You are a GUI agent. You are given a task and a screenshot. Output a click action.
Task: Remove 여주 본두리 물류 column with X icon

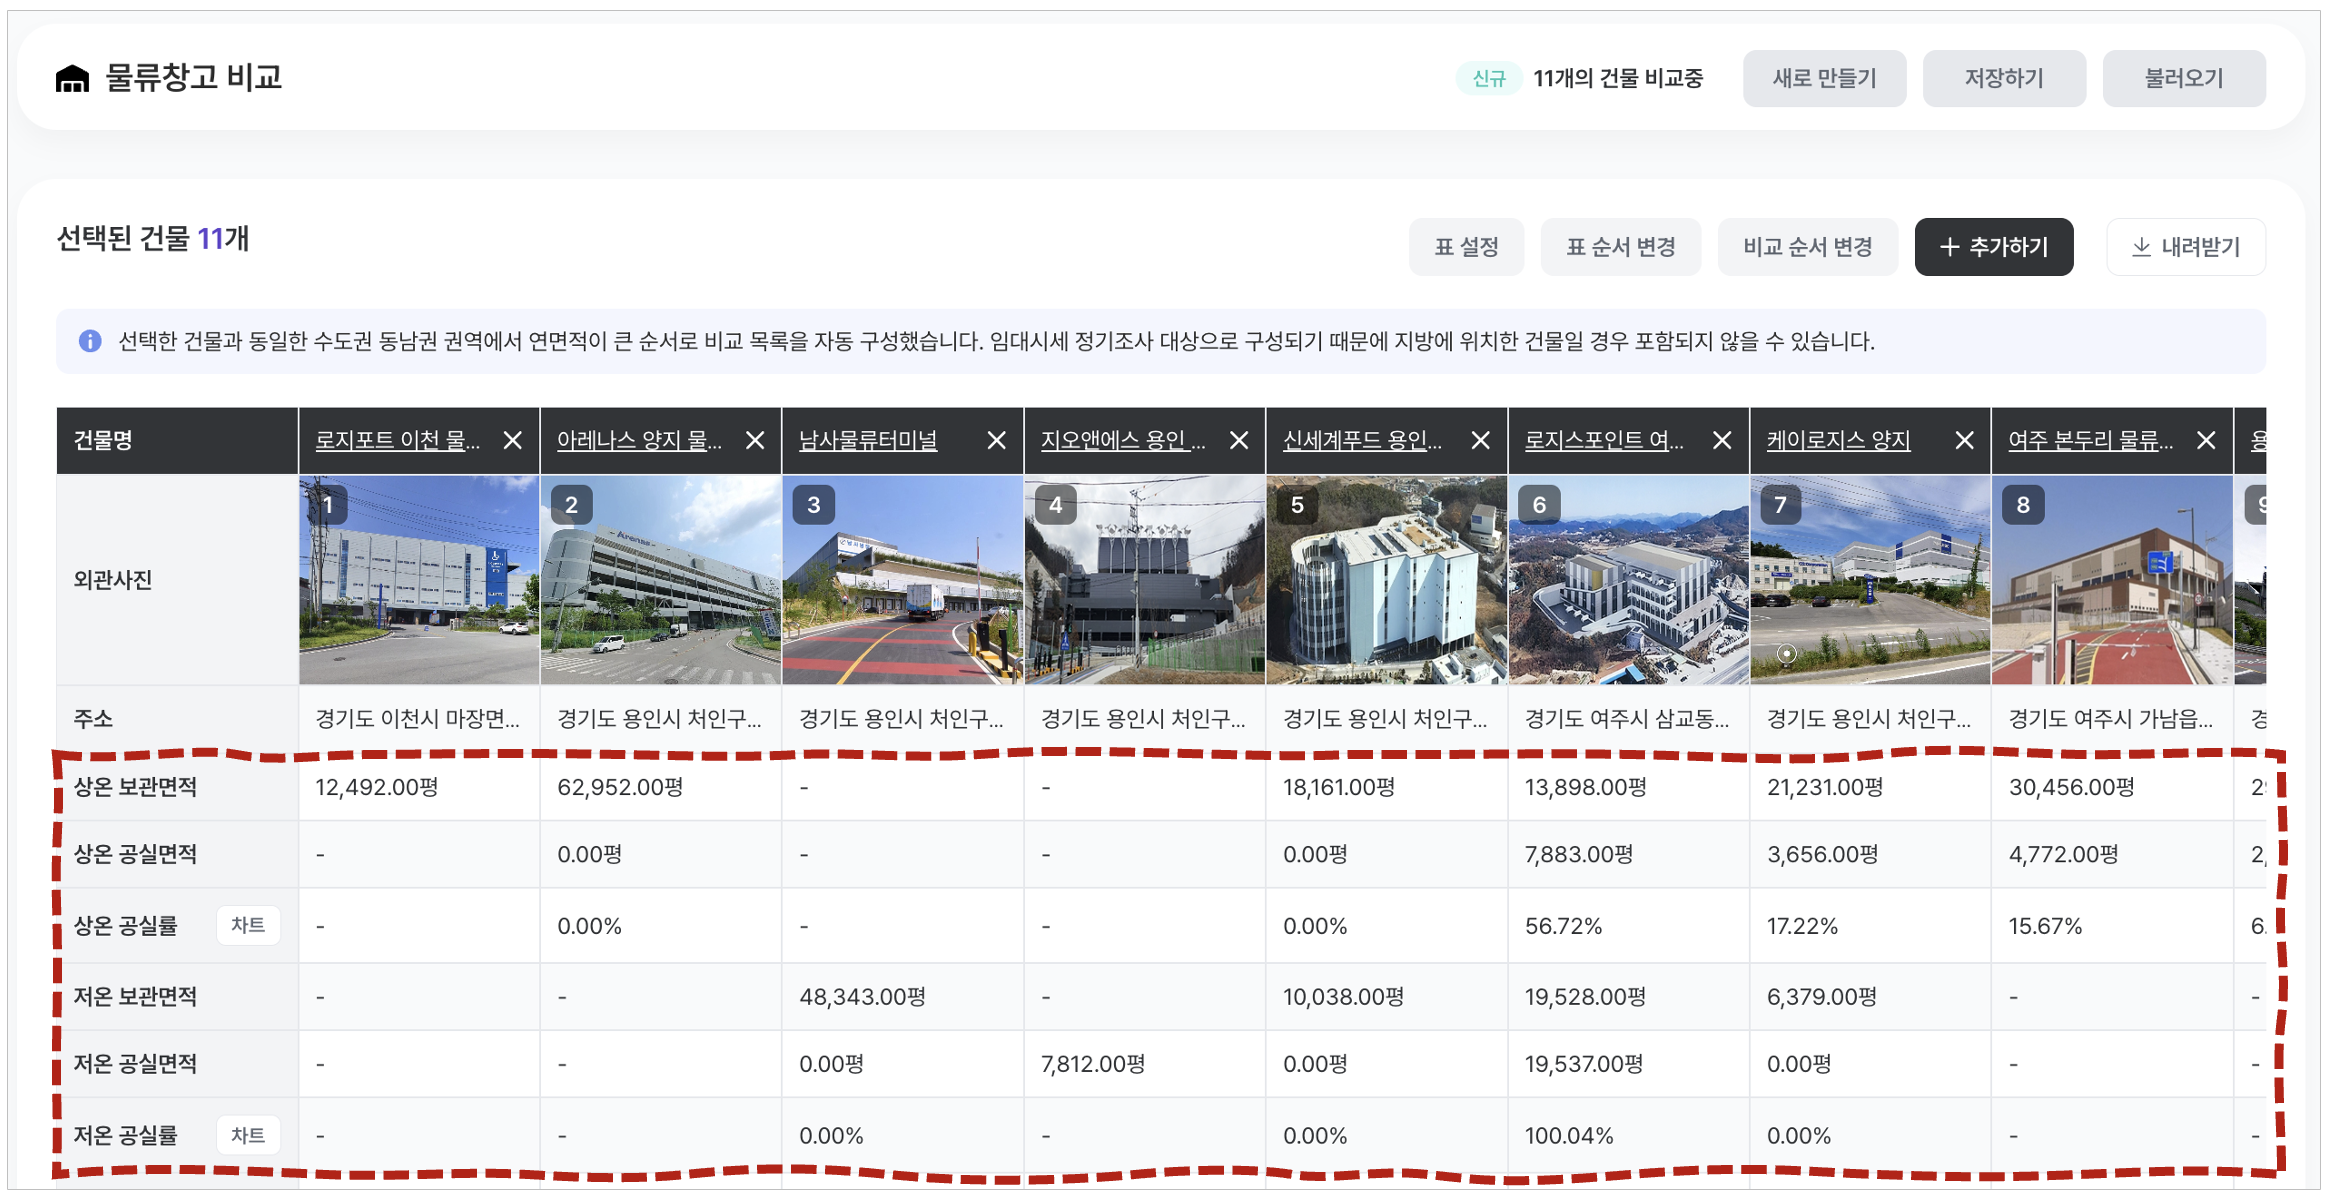click(x=2206, y=441)
